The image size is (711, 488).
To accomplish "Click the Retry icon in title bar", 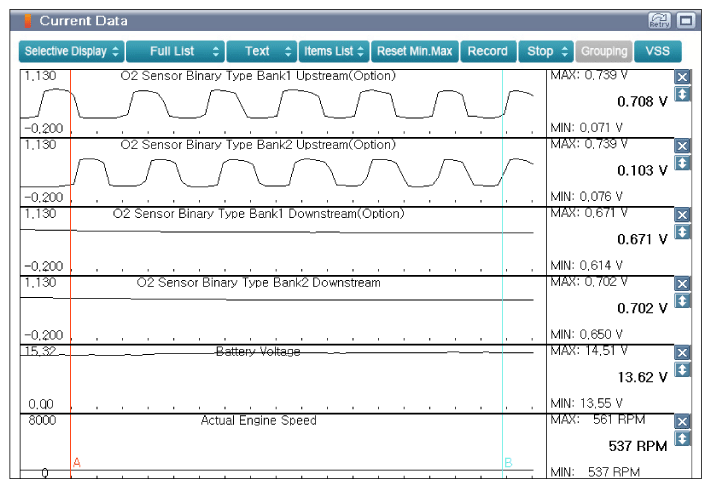I will click(x=659, y=20).
